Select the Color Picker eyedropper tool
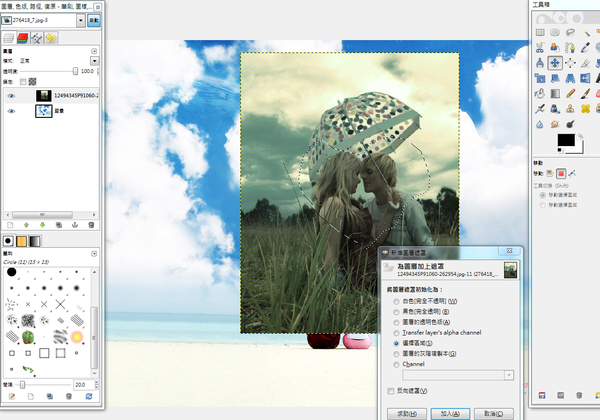The width and height of the screenshot is (600, 420). click(x=585, y=48)
